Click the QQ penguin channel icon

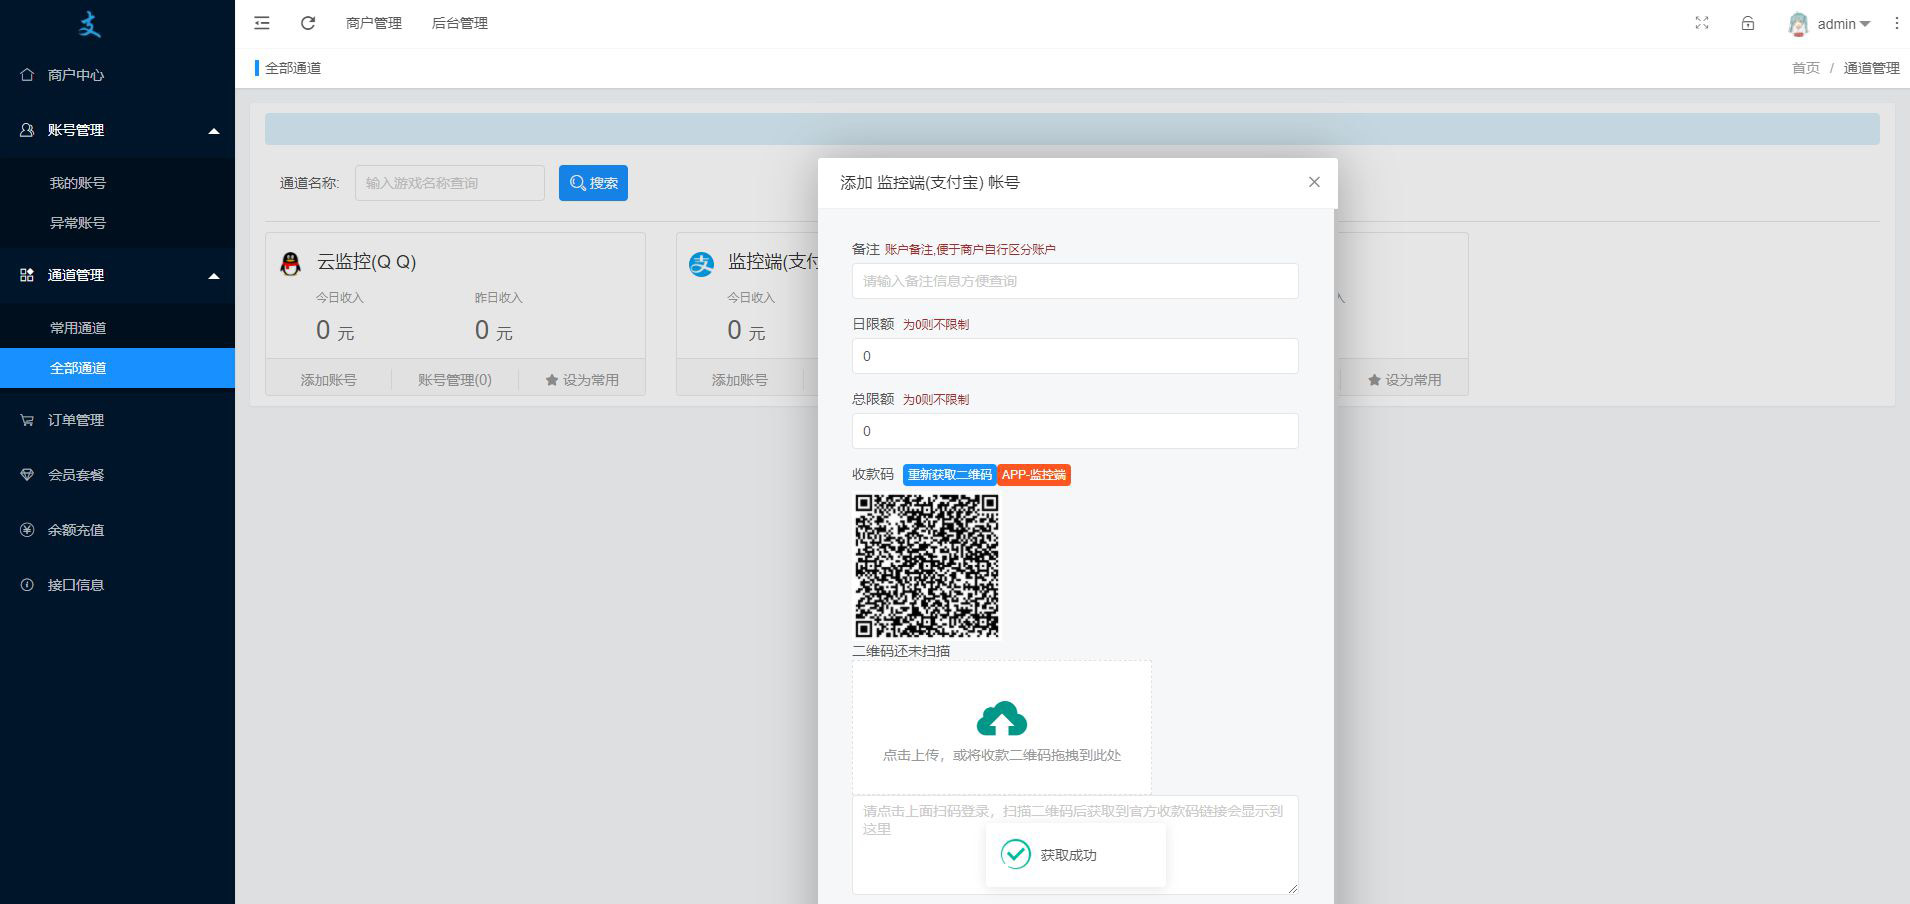pos(291,264)
